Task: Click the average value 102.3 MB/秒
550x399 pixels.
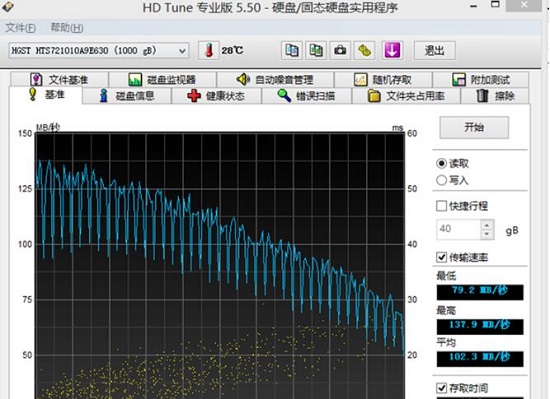Action: coord(480,359)
